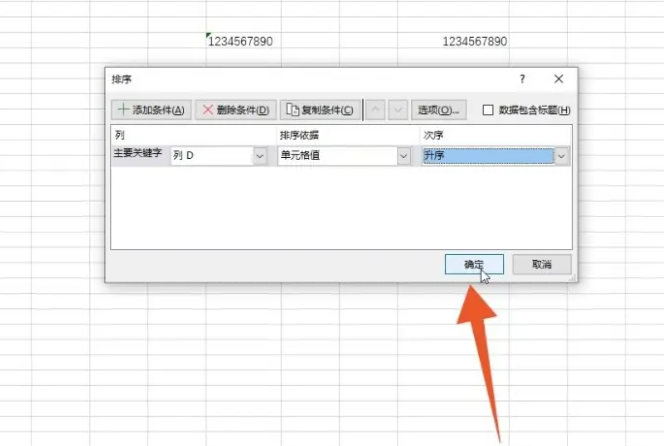The height and width of the screenshot is (446, 664).
Task: Expand the column 列 D dropdown
Action: pyautogui.click(x=260, y=156)
